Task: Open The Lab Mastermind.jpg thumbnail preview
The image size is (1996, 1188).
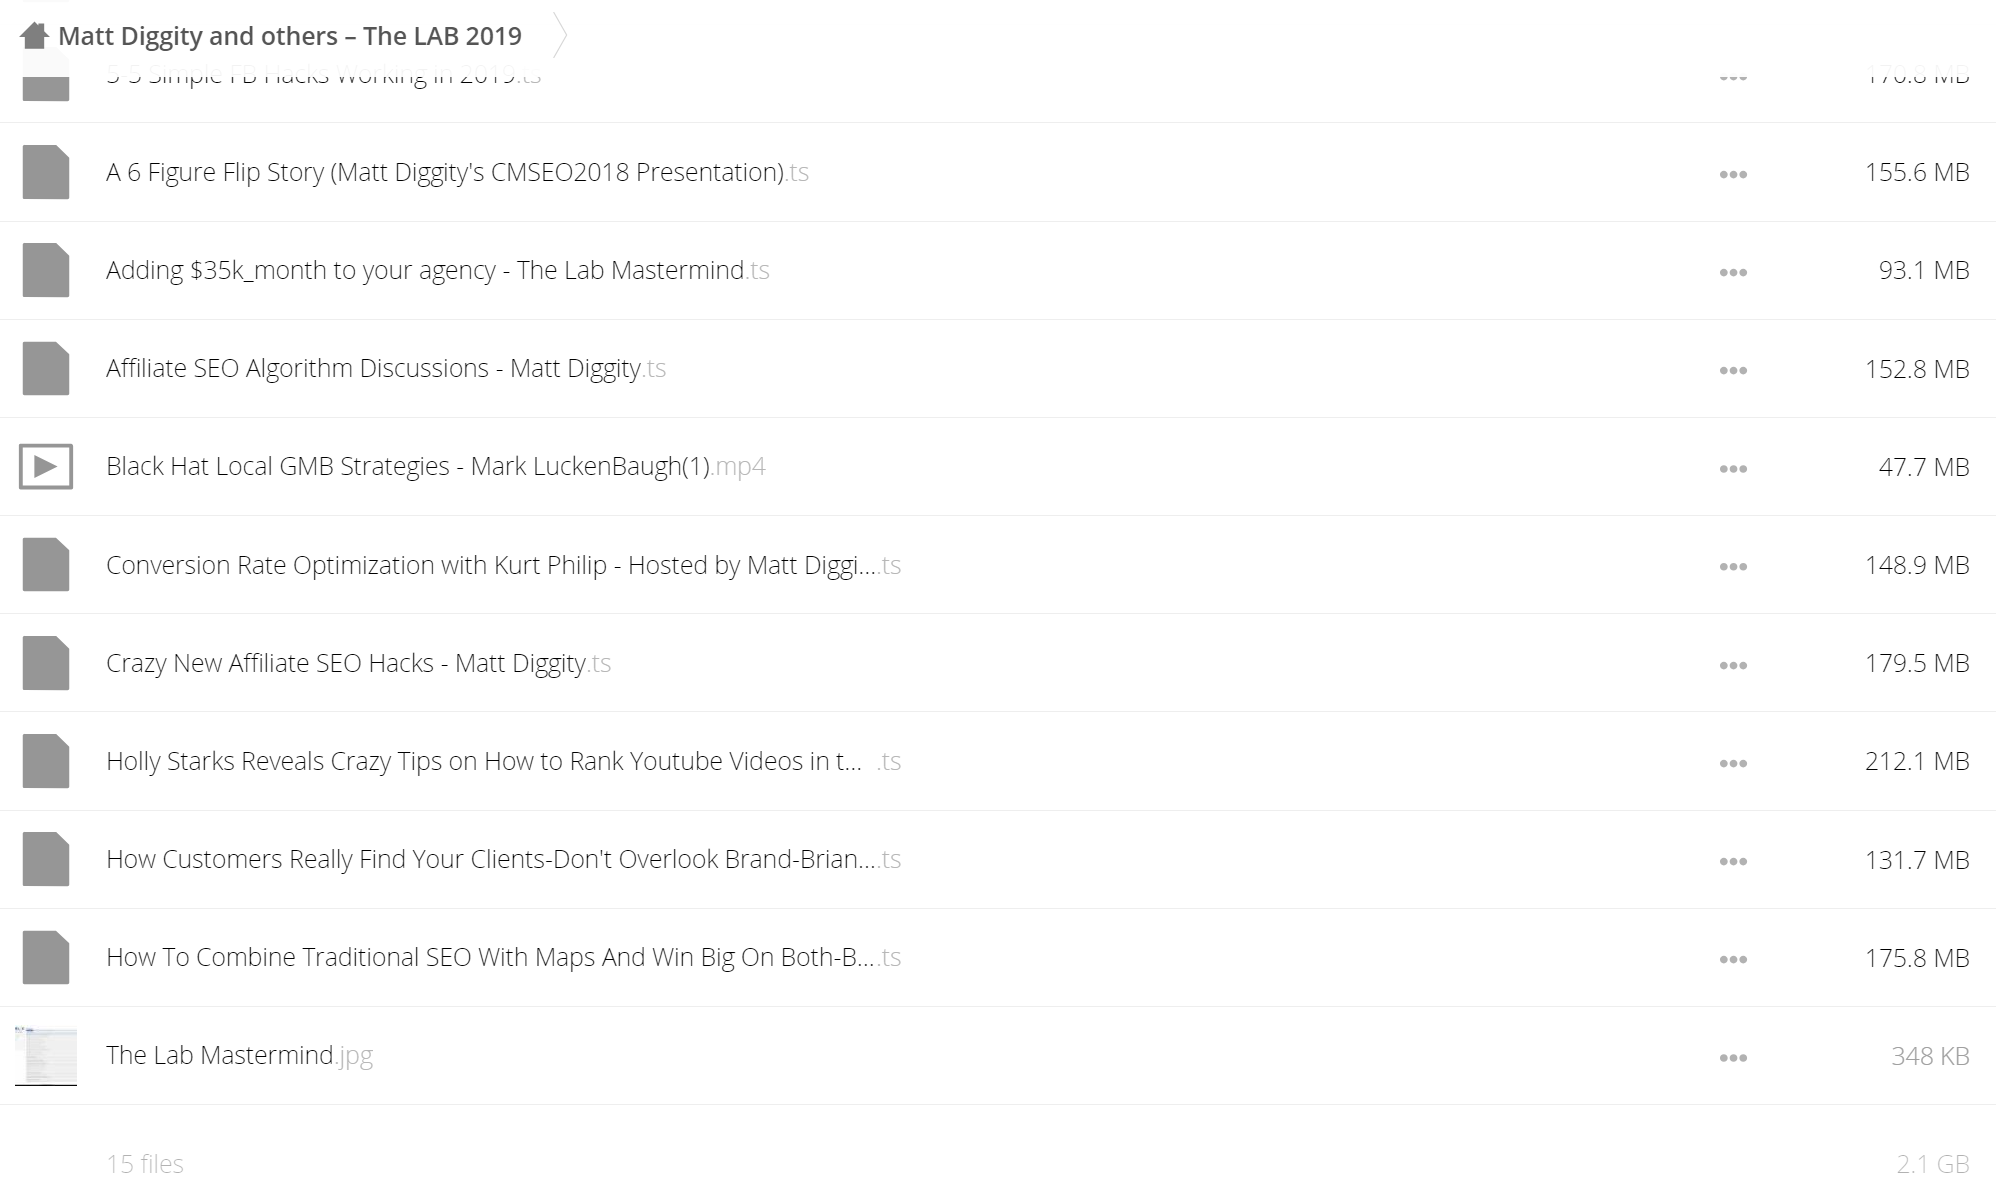Action: pyautogui.click(x=46, y=1055)
